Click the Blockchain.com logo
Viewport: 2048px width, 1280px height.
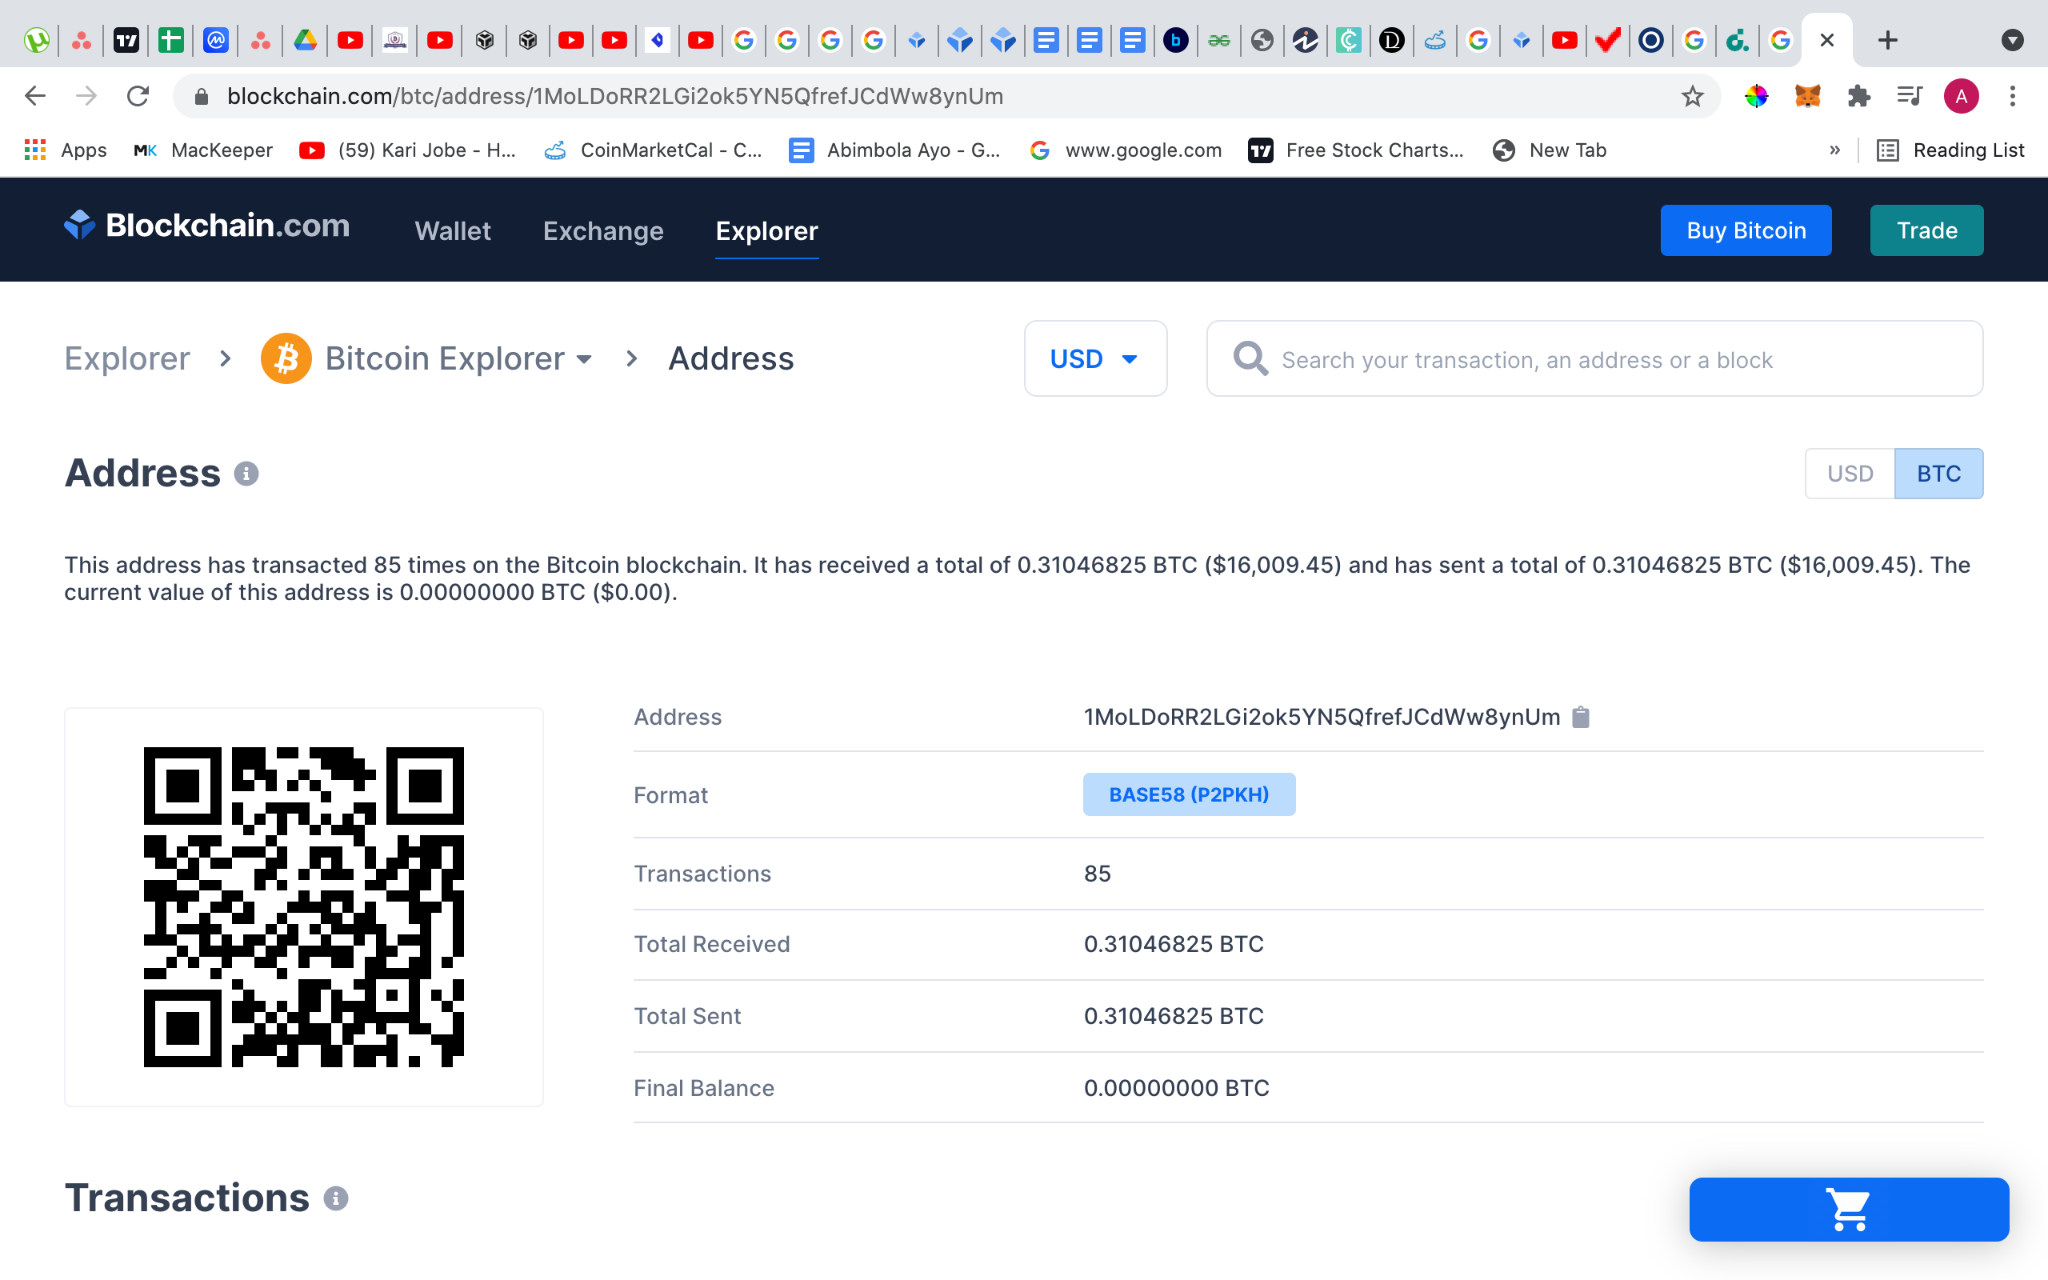click(x=207, y=226)
